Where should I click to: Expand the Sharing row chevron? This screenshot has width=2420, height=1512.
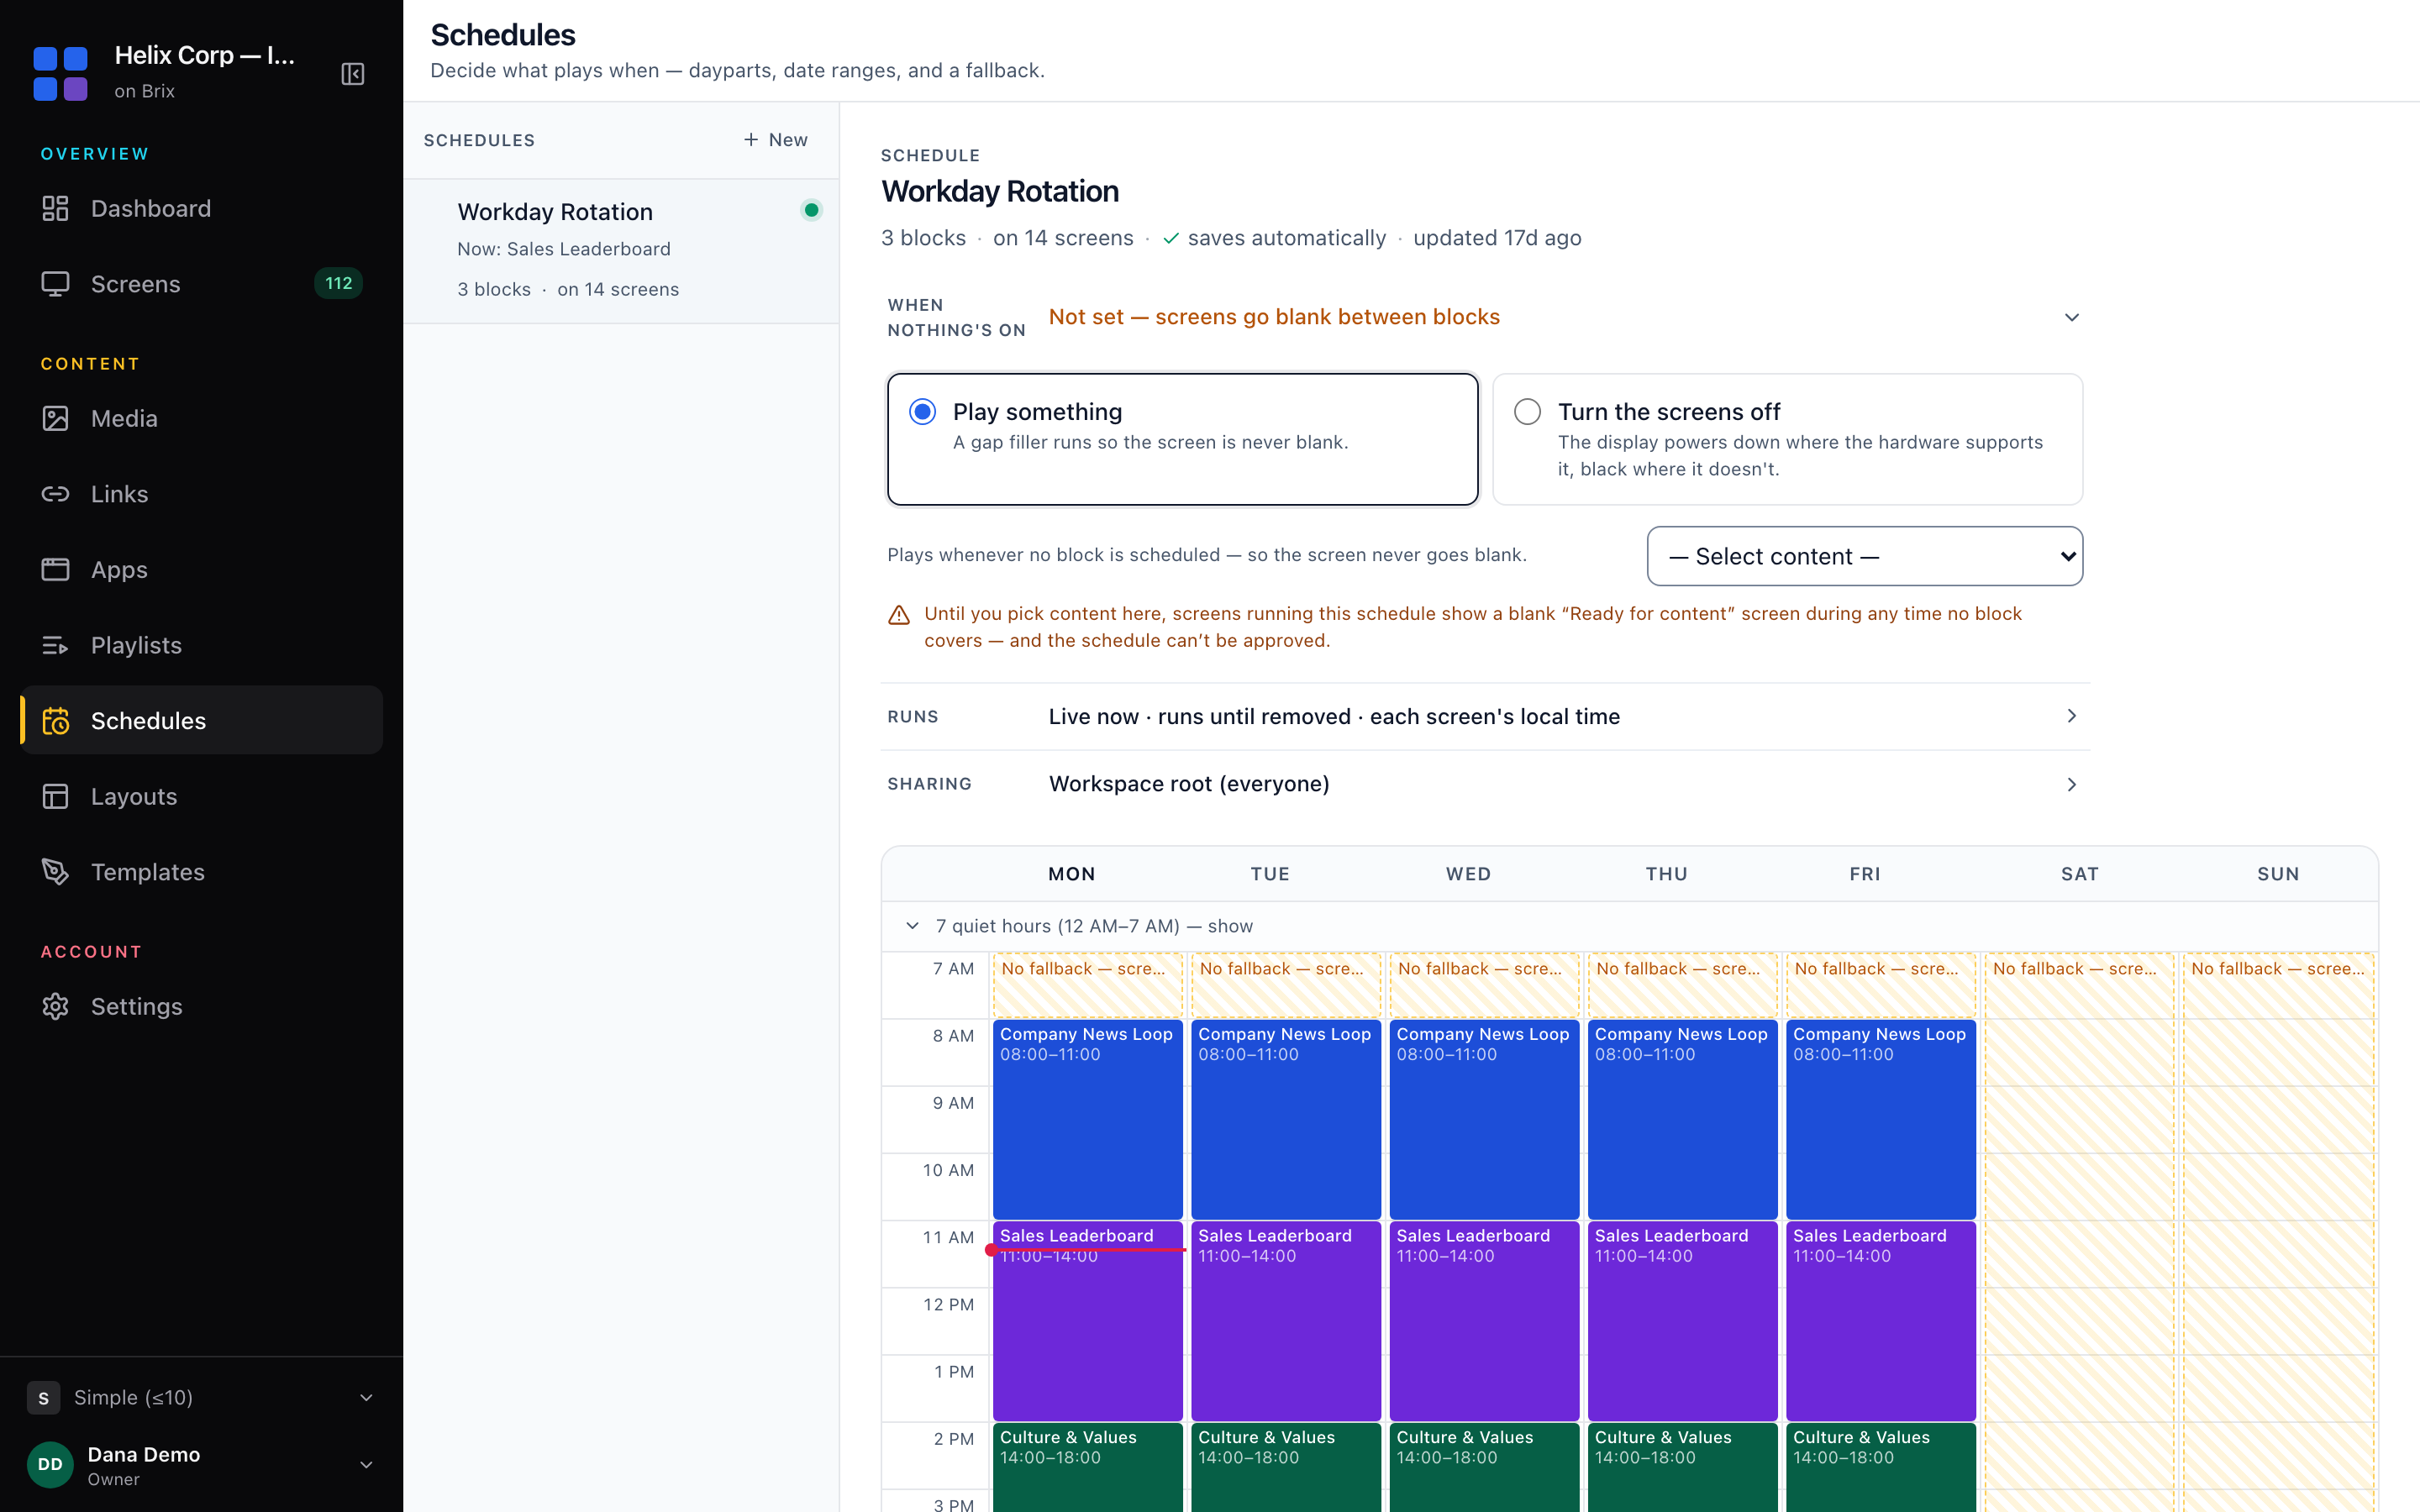pos(2072,784)
